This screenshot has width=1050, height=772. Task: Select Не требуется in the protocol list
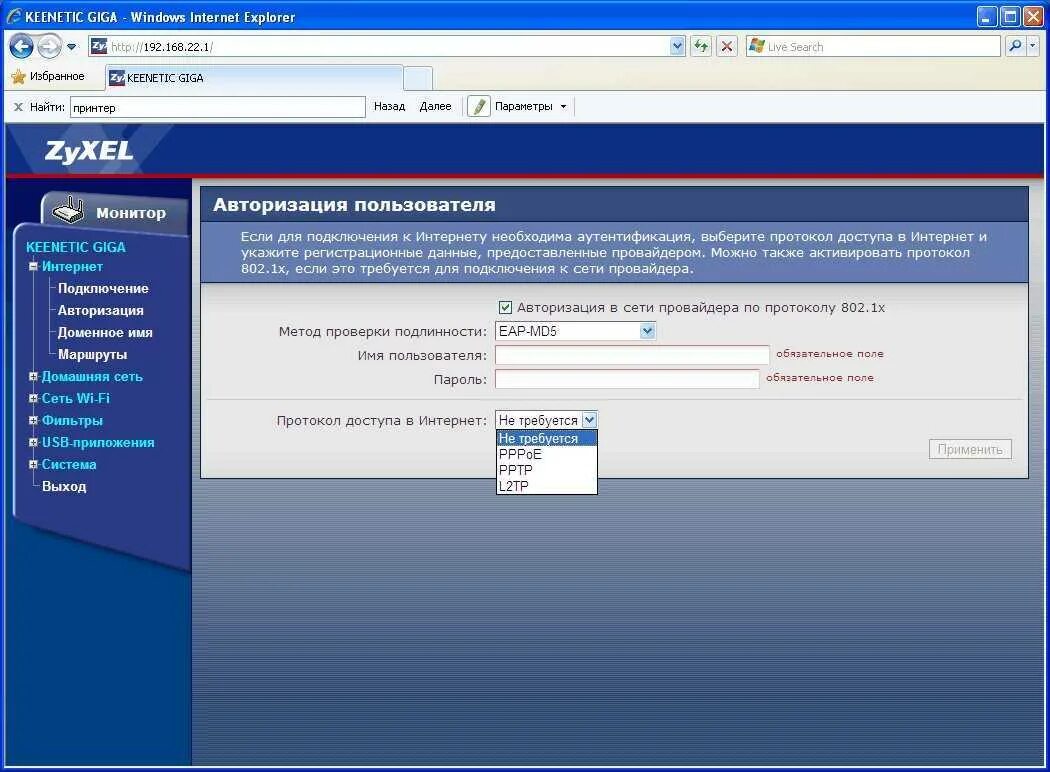point(546,438)
